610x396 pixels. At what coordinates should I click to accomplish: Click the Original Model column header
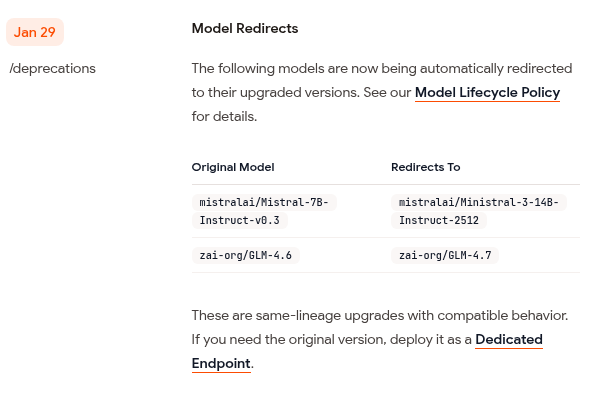coord(233,167)
